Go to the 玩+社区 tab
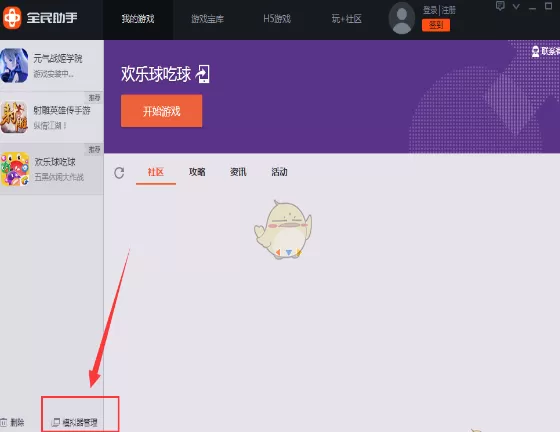This screenshot has width=560, height=432. 346,19
